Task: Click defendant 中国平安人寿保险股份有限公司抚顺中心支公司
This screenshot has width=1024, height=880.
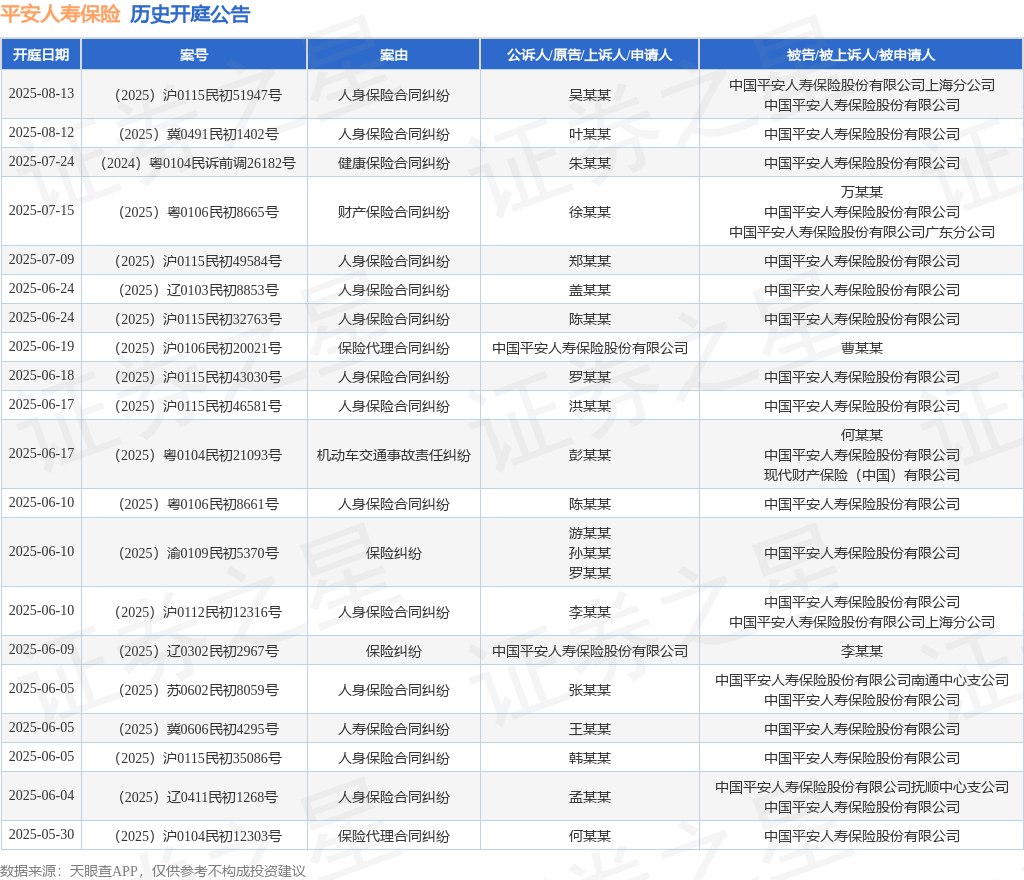Action: click(x=861, y=787)
